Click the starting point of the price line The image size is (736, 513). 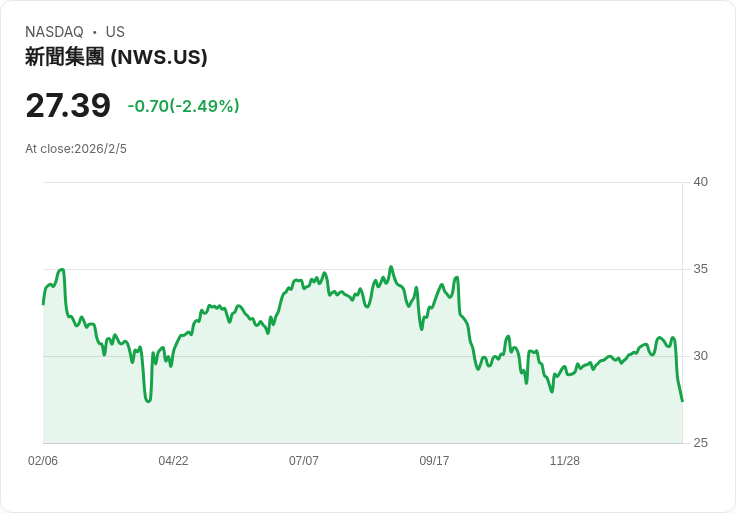(43, 304)
